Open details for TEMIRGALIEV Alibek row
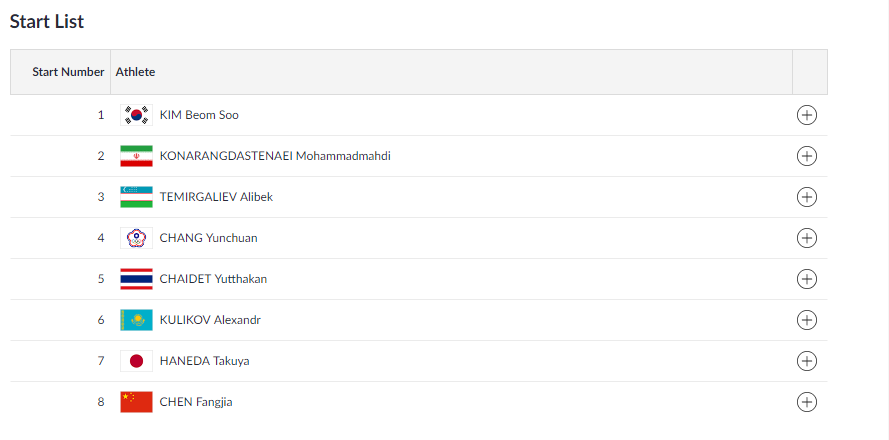The image size is (889, 440). pos(806,197)
